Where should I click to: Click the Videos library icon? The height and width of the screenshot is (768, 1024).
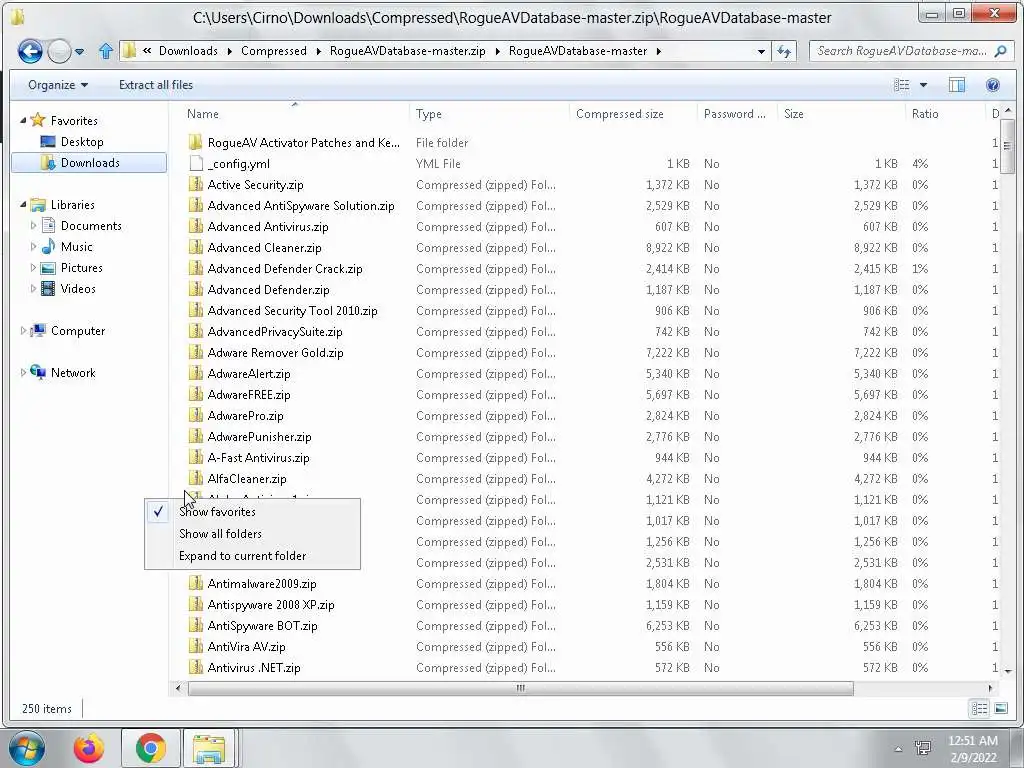tap(48, 289)
